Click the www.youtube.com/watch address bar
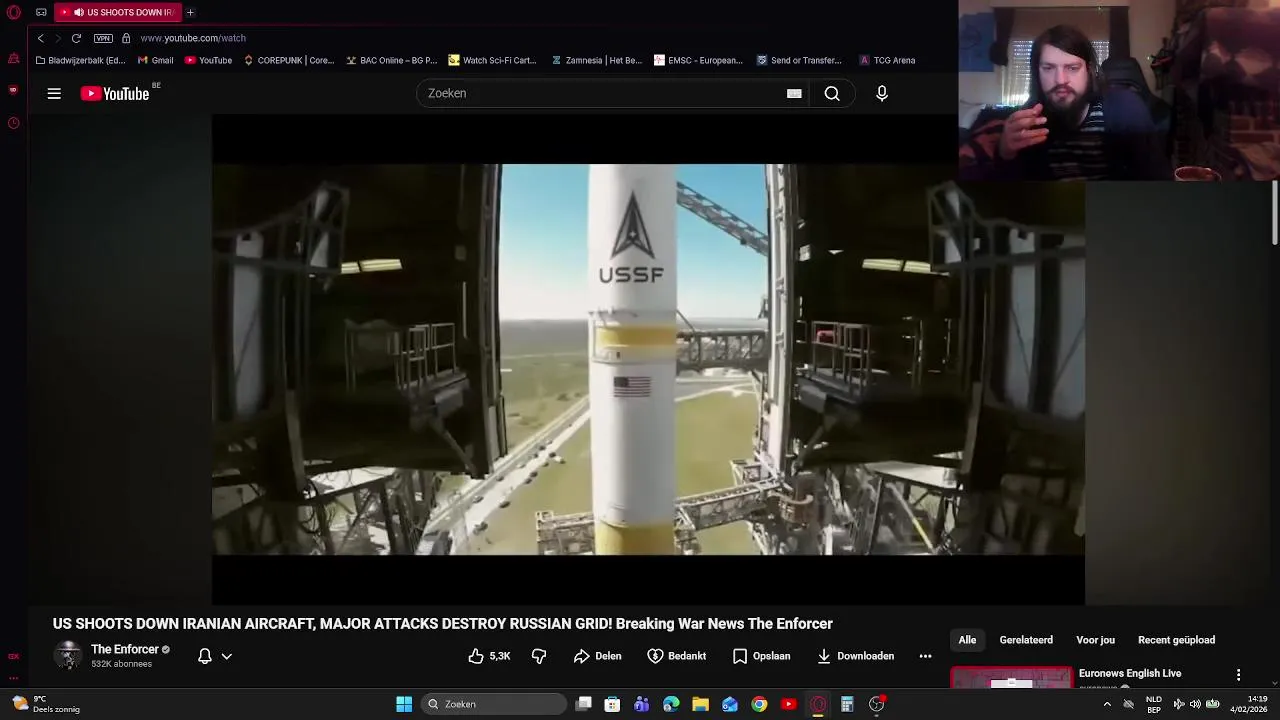 click(x=193, y=38)
